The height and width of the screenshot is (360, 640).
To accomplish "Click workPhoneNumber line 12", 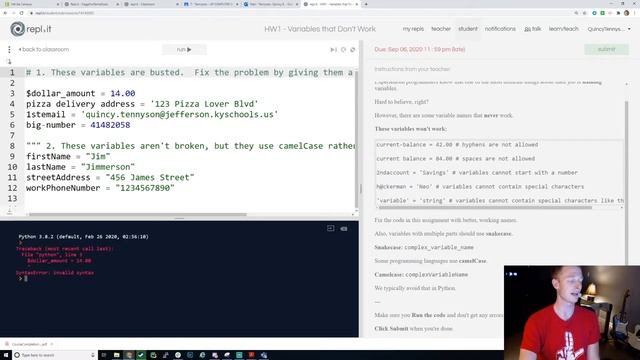I will (x=100, y=188).
